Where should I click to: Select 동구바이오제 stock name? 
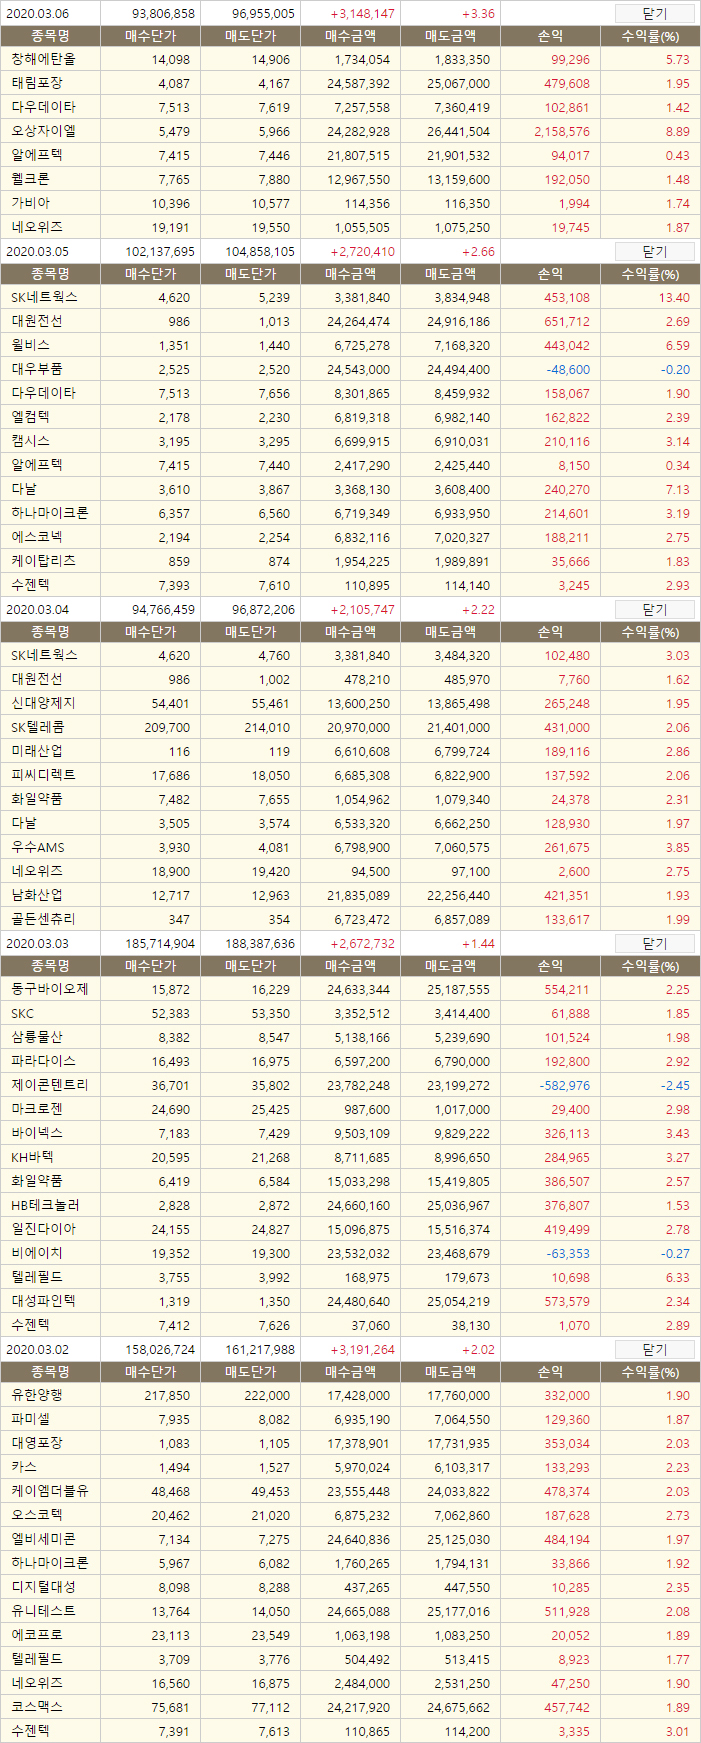(x=50, y=989)
